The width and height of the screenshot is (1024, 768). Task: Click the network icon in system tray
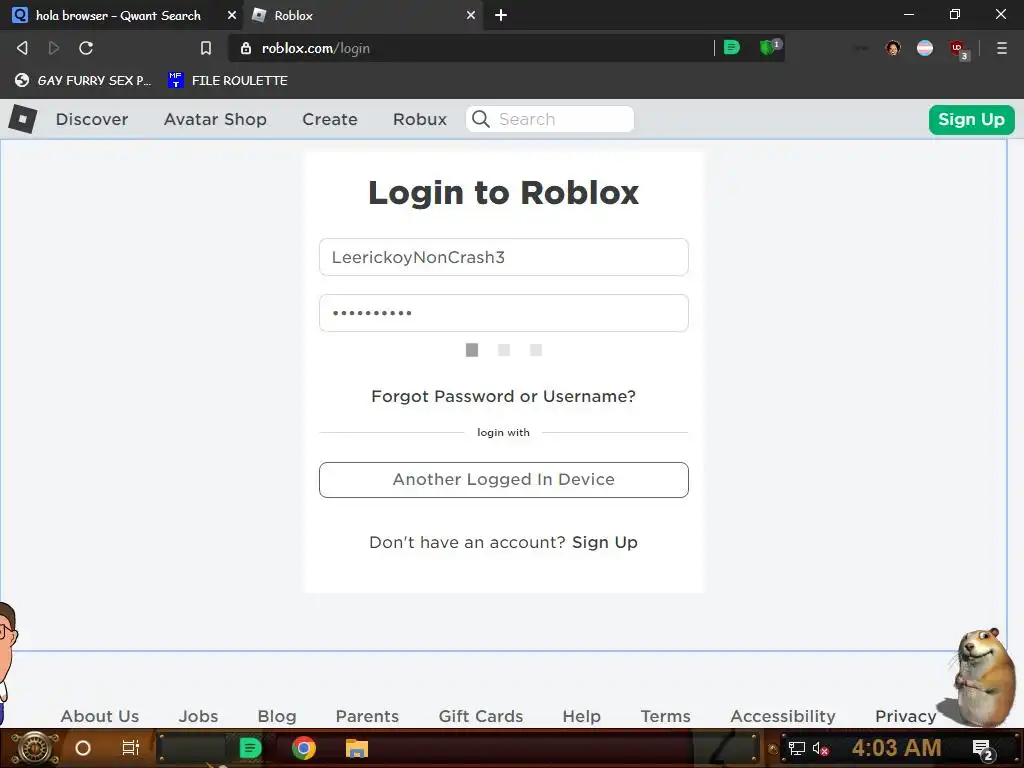[797, 749]
